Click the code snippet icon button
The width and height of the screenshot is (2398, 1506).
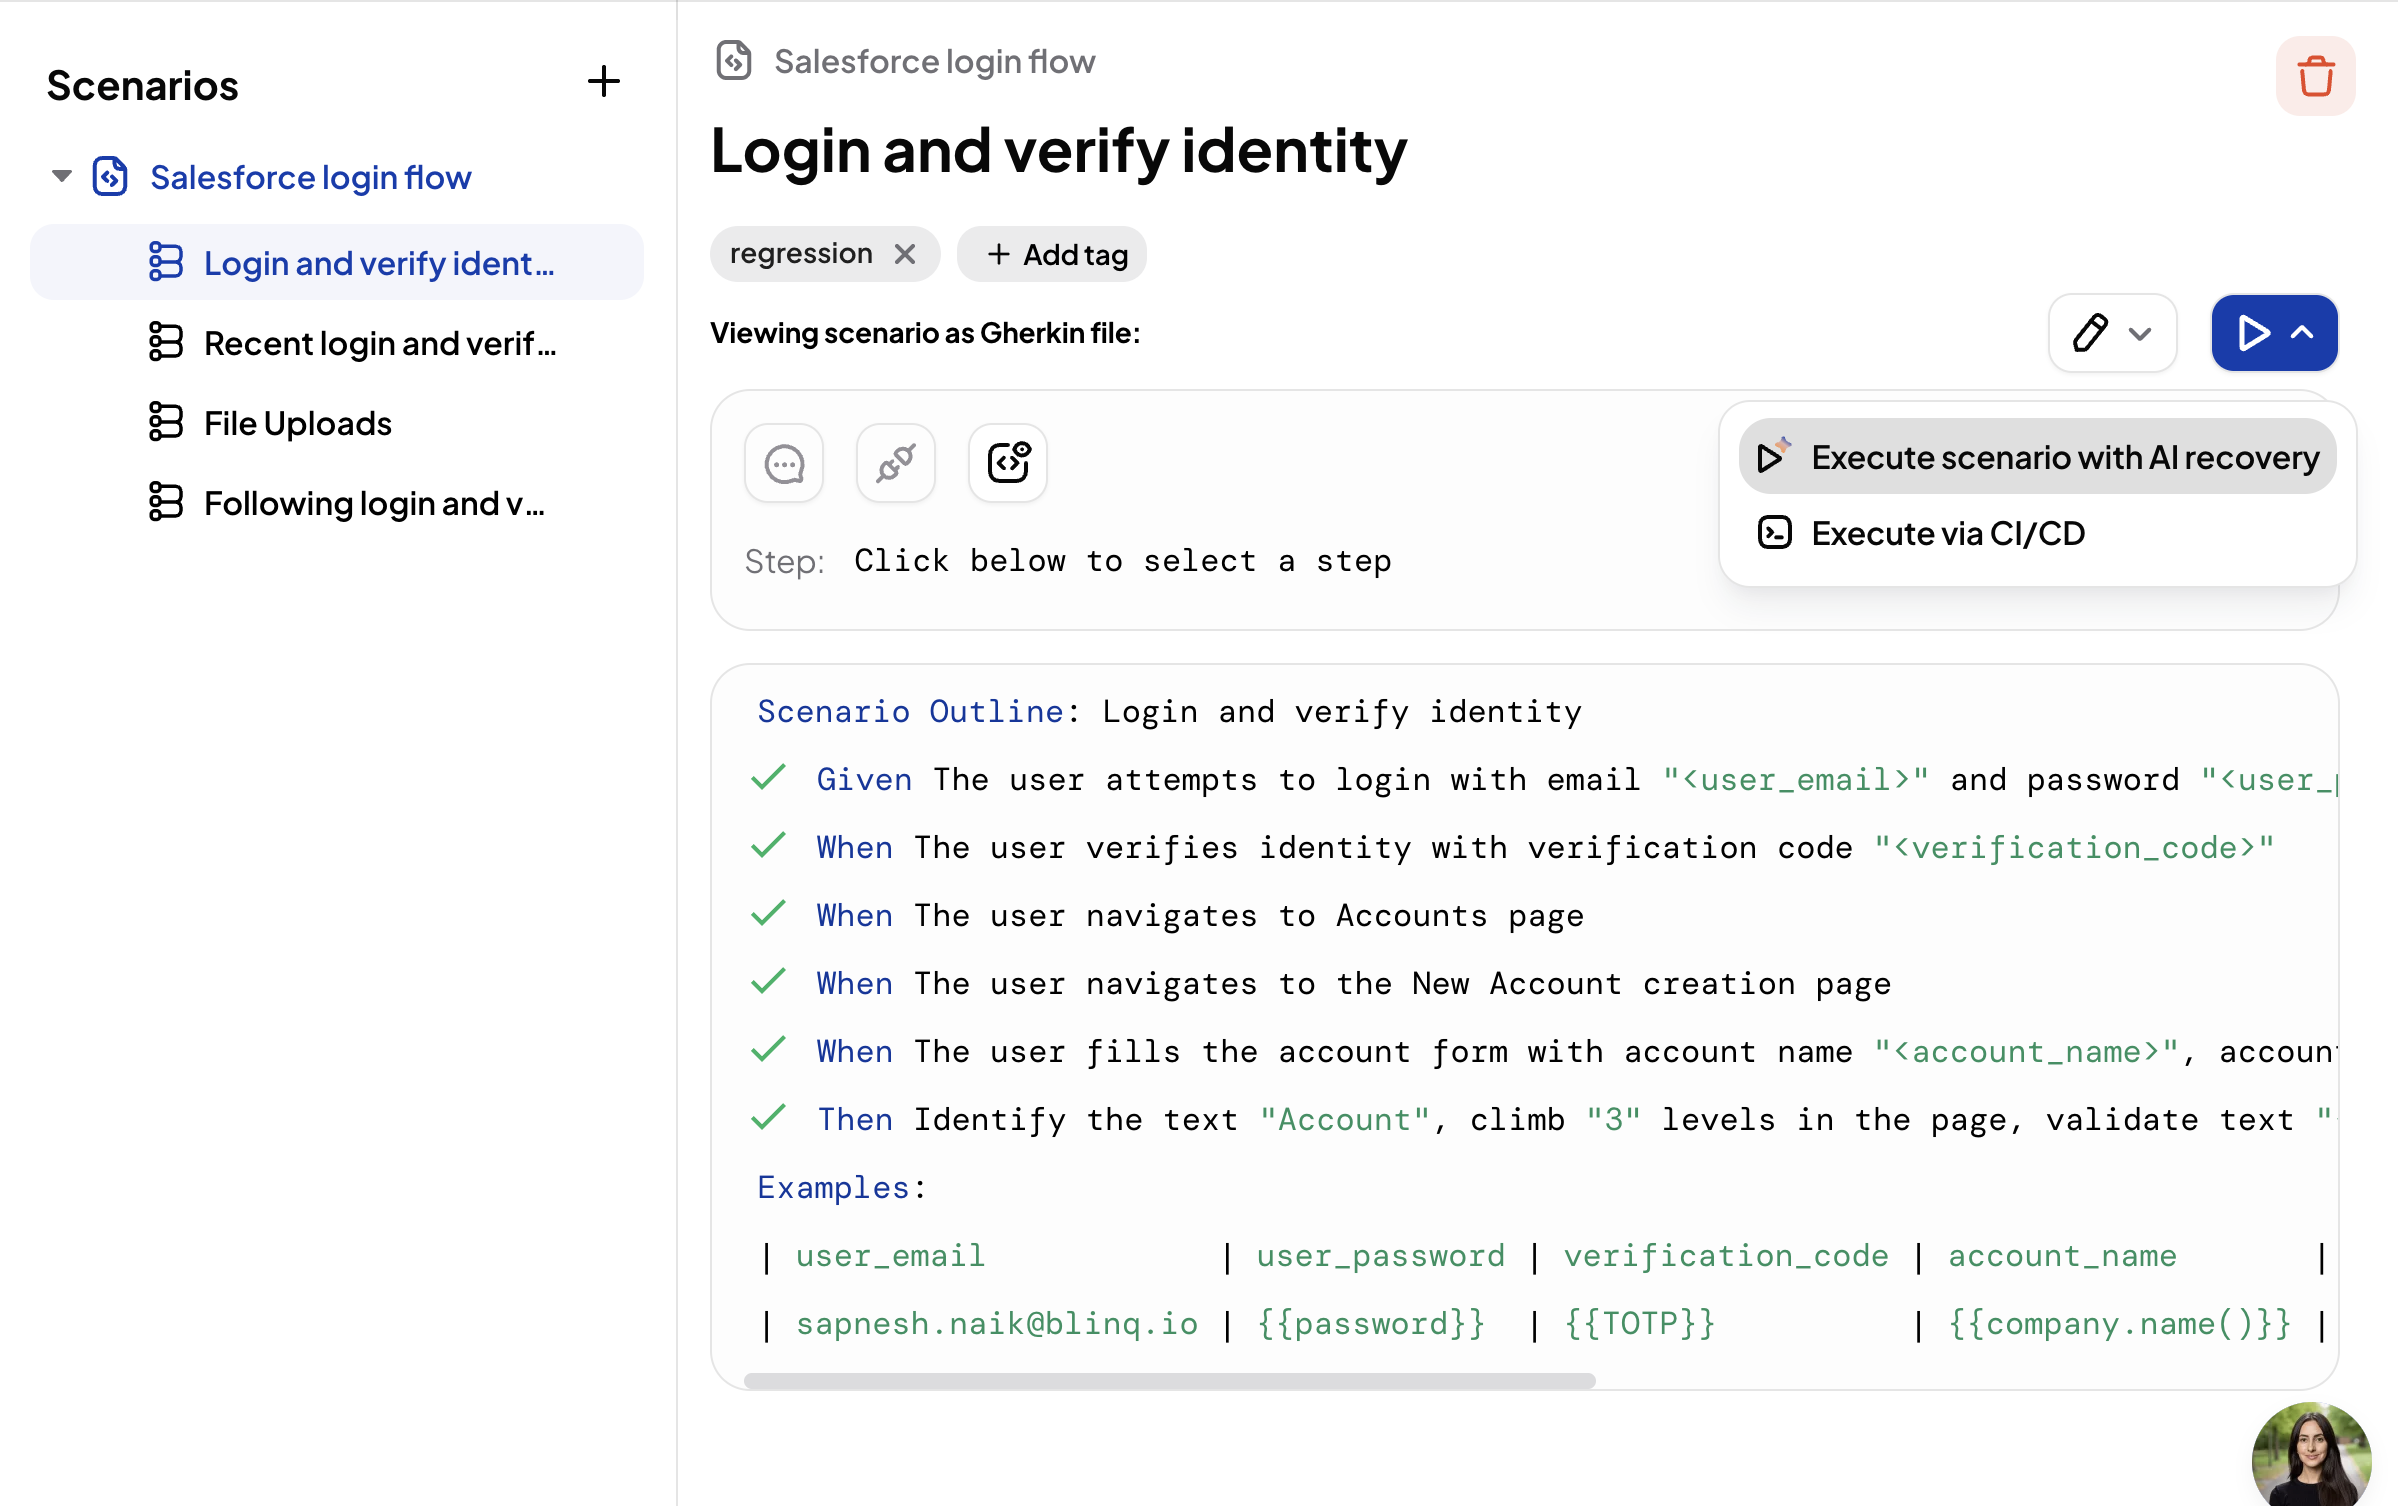(x=1007, y=463)
